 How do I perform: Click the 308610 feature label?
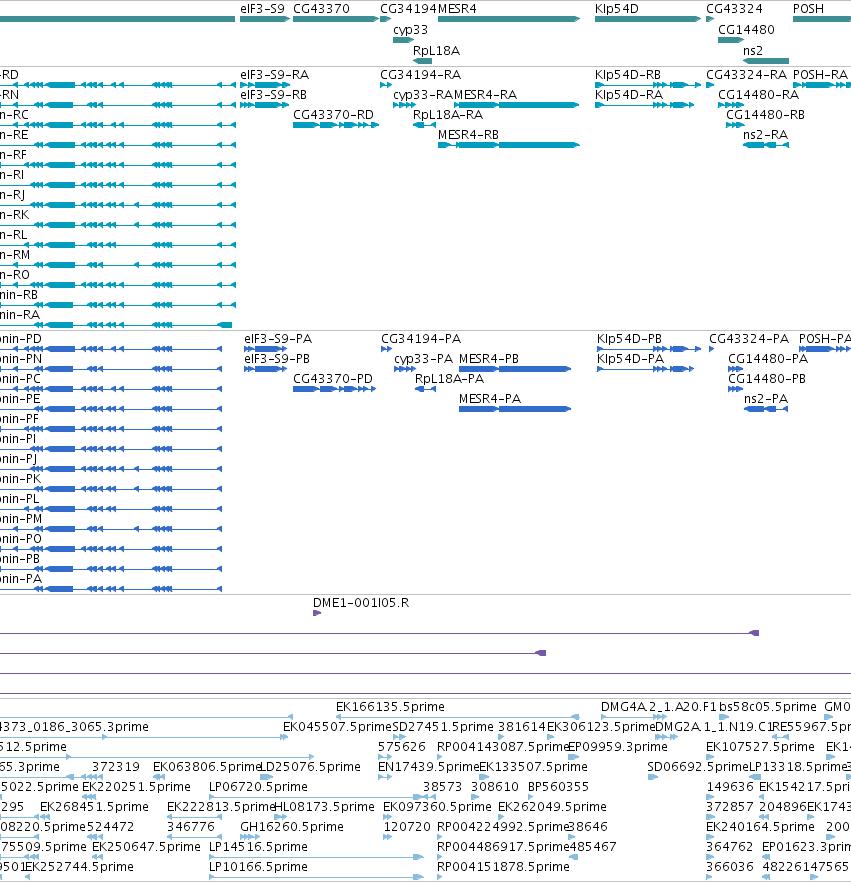(x=495, y=787)
